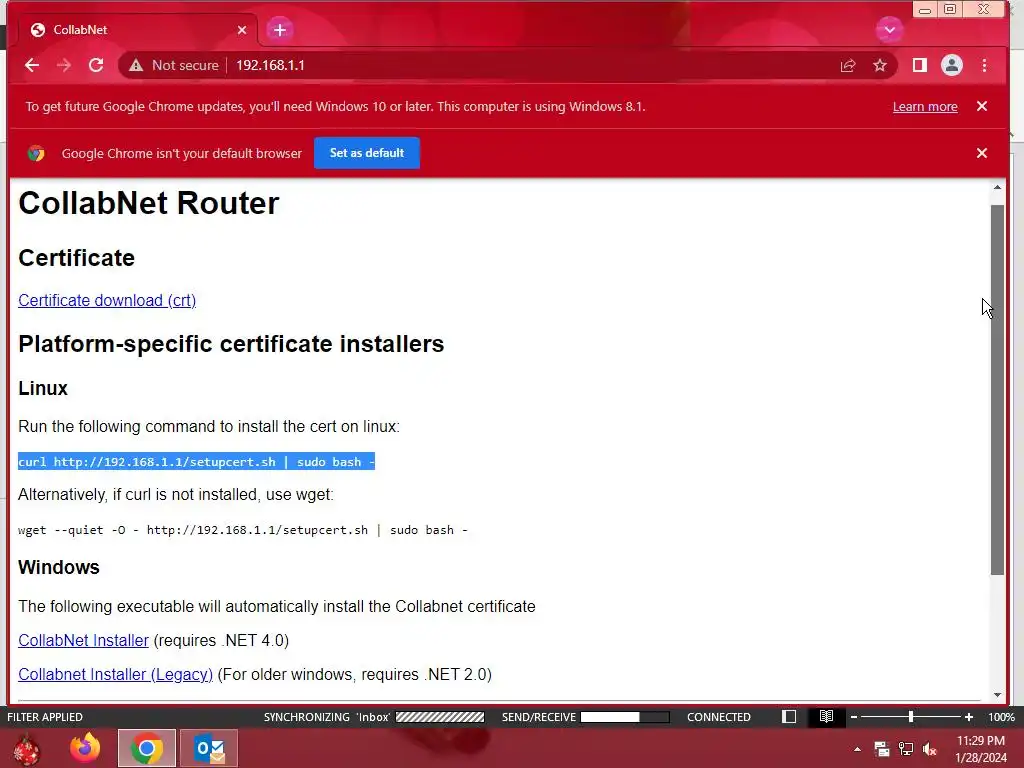The height and width of the screenshot is (768, 1024).
Task: Click the Linux heading text
Action: click(43, 389)
